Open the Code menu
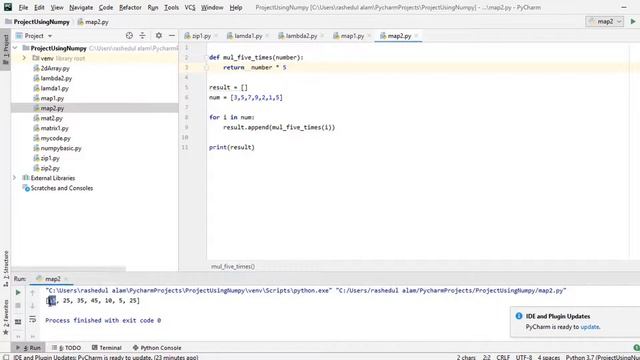Viewport: 640px width, 360px height. pos(106,7)
